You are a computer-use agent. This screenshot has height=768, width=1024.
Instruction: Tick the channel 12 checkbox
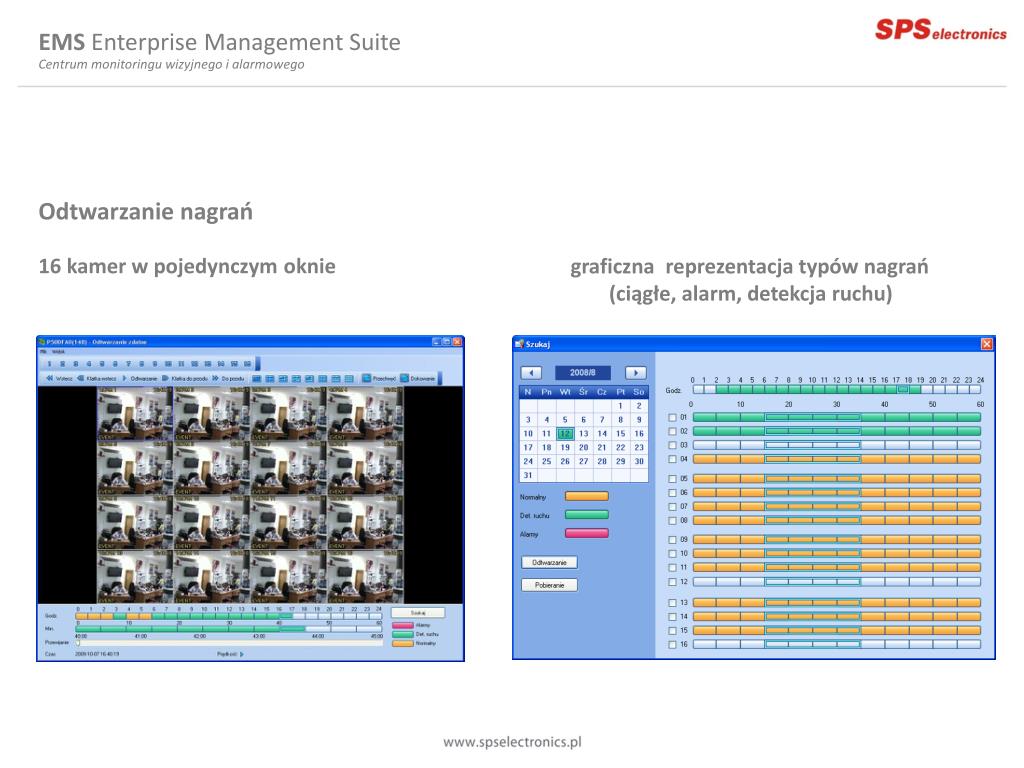click(x=672, y=582)
